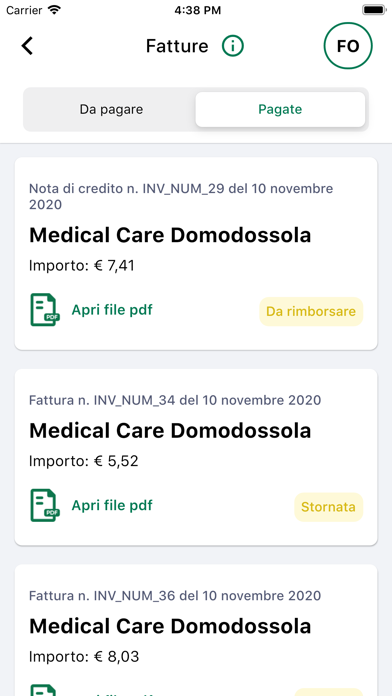
Task: Switch to the Da pagare tab
Action: tap(111, 109)
